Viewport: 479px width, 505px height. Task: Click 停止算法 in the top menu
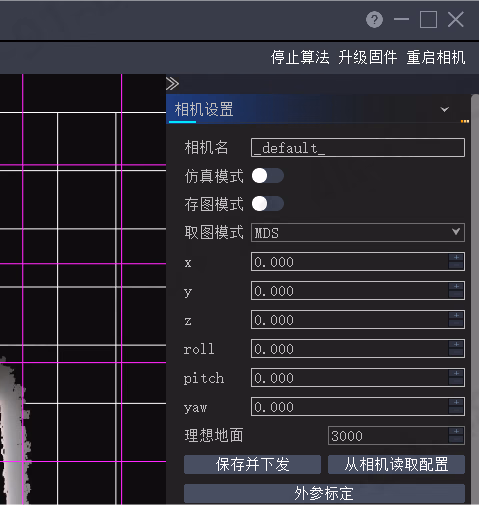300,57
